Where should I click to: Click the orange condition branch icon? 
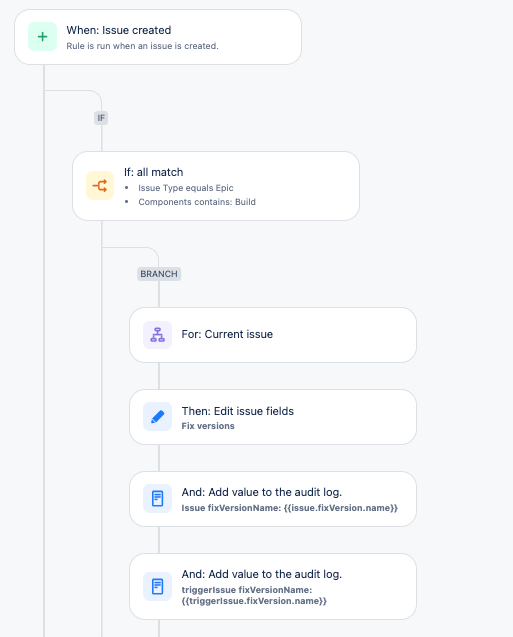[x=100, y=186]
